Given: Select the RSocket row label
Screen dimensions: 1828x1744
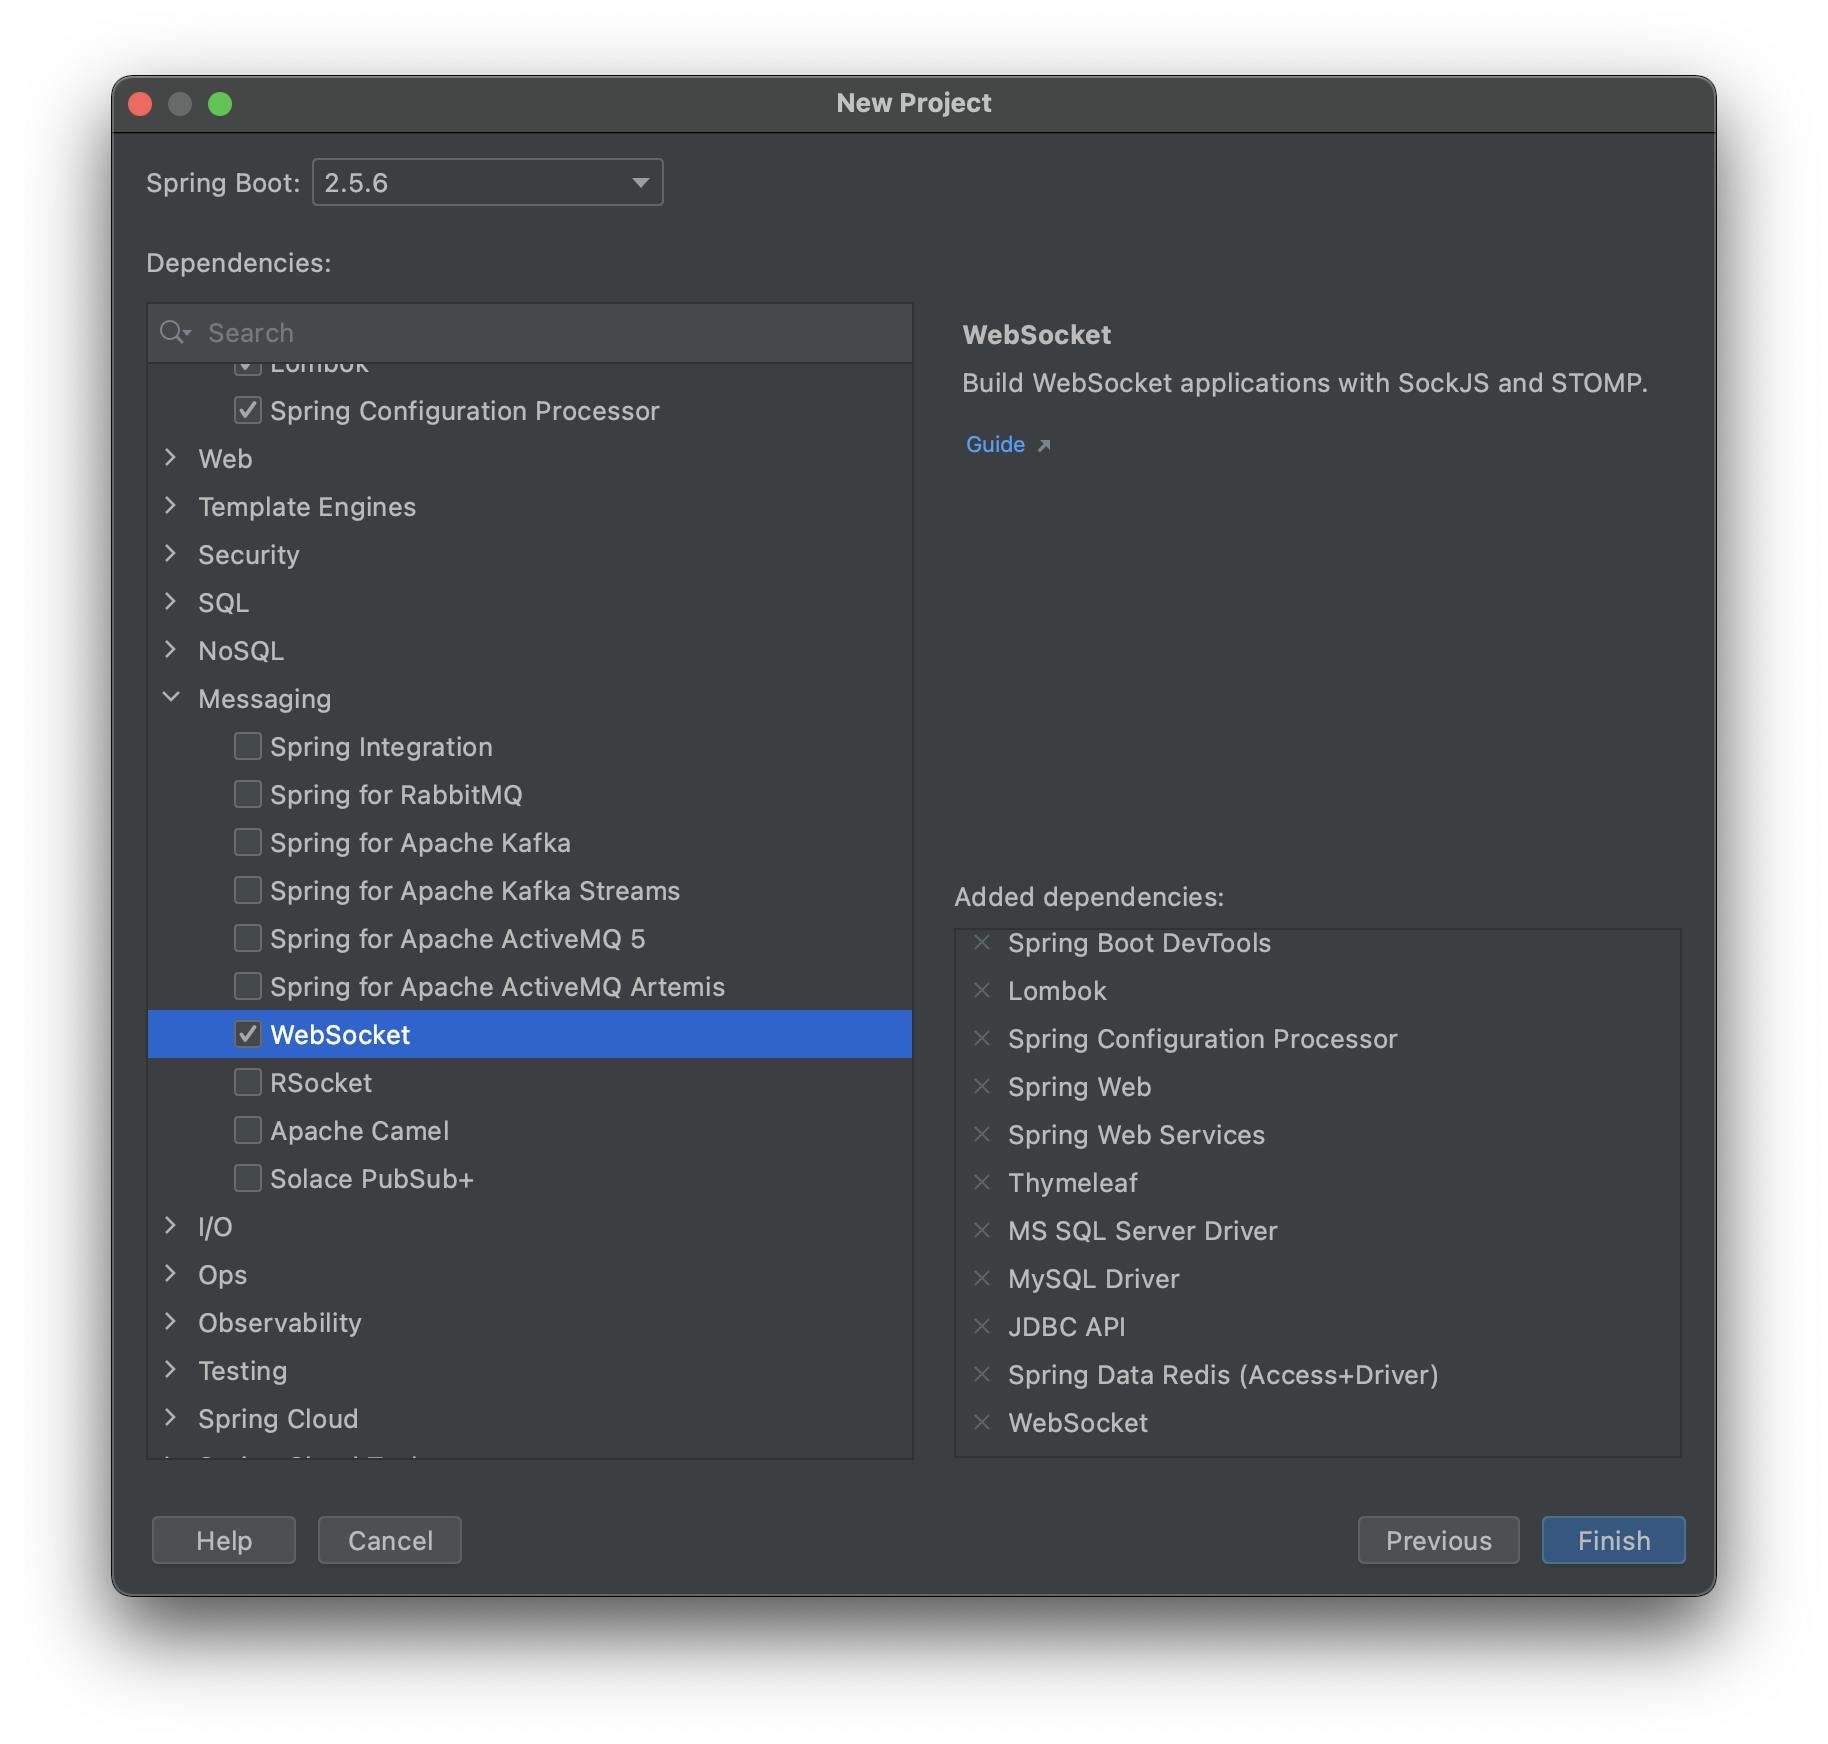Looking at the screenshot, I should pyautogui.click(x=321, y=1082).
